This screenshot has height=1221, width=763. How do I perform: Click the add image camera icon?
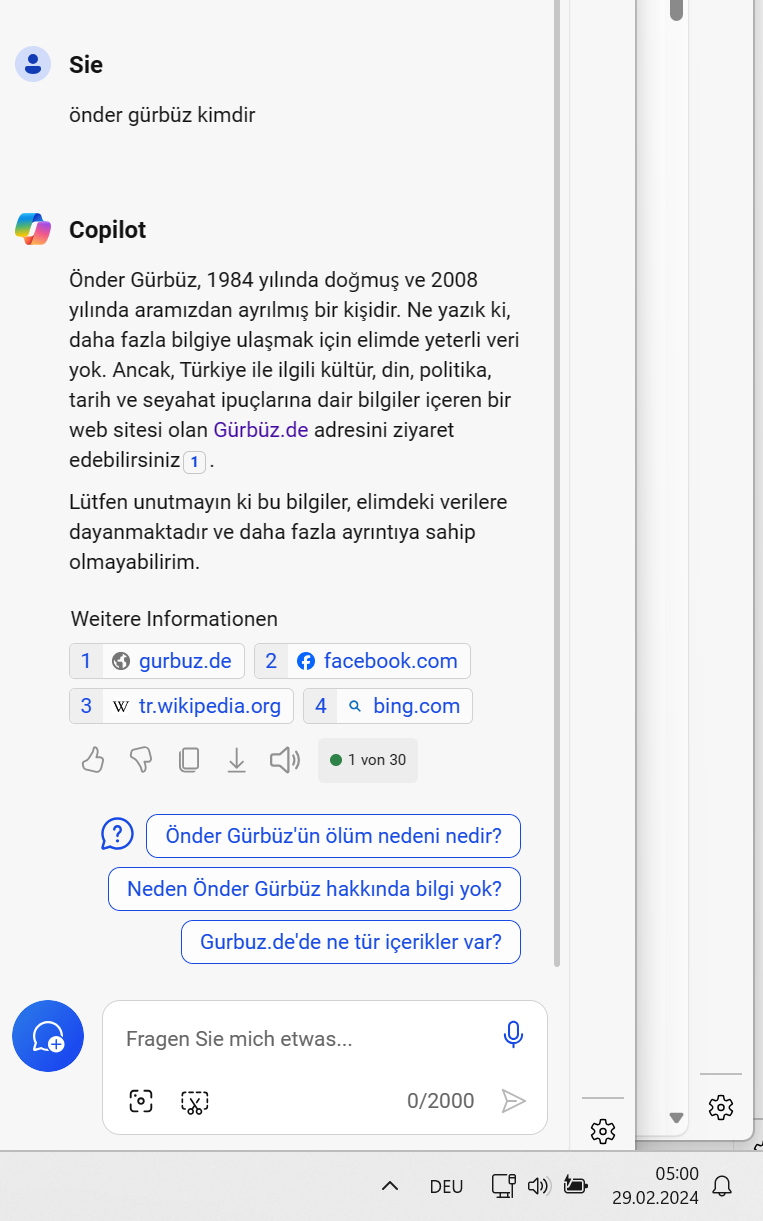141,1102
